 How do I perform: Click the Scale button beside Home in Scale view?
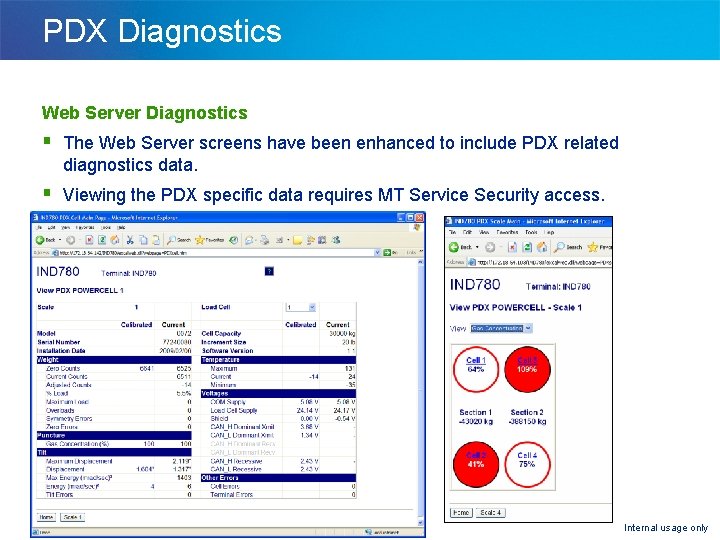[491, 512]
